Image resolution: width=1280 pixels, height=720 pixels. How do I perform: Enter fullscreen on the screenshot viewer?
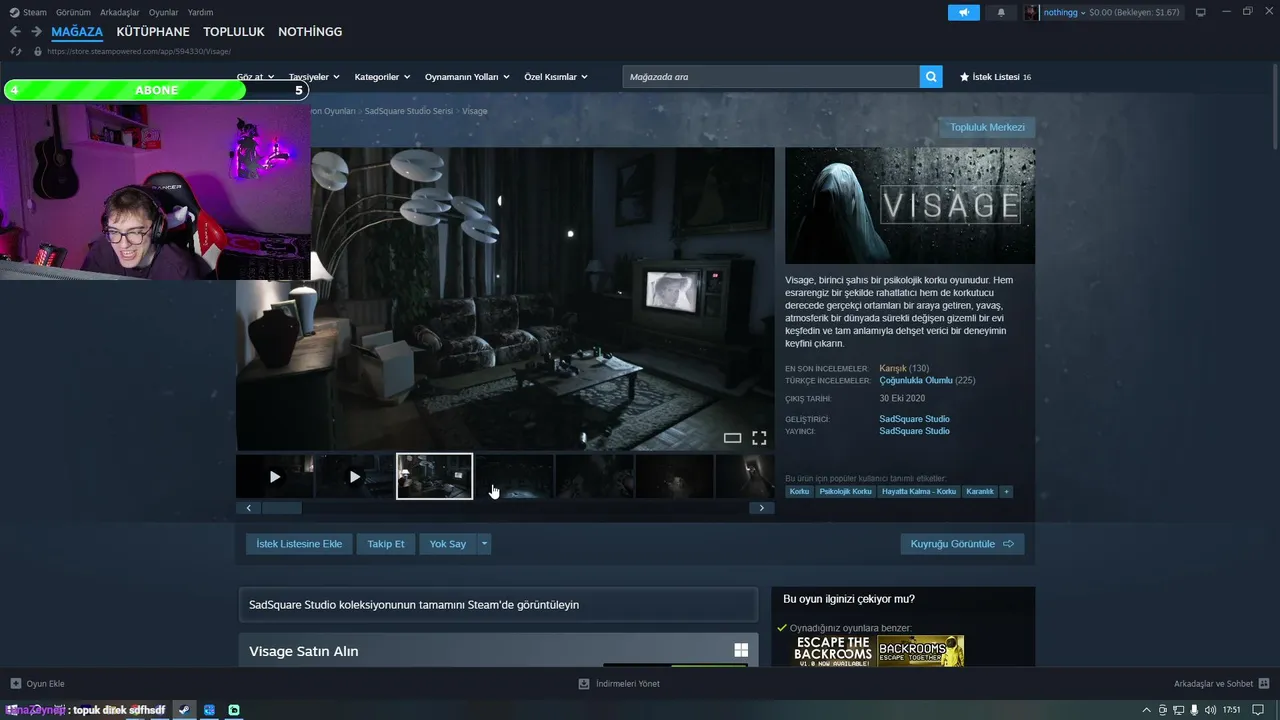tap(759, 438)
